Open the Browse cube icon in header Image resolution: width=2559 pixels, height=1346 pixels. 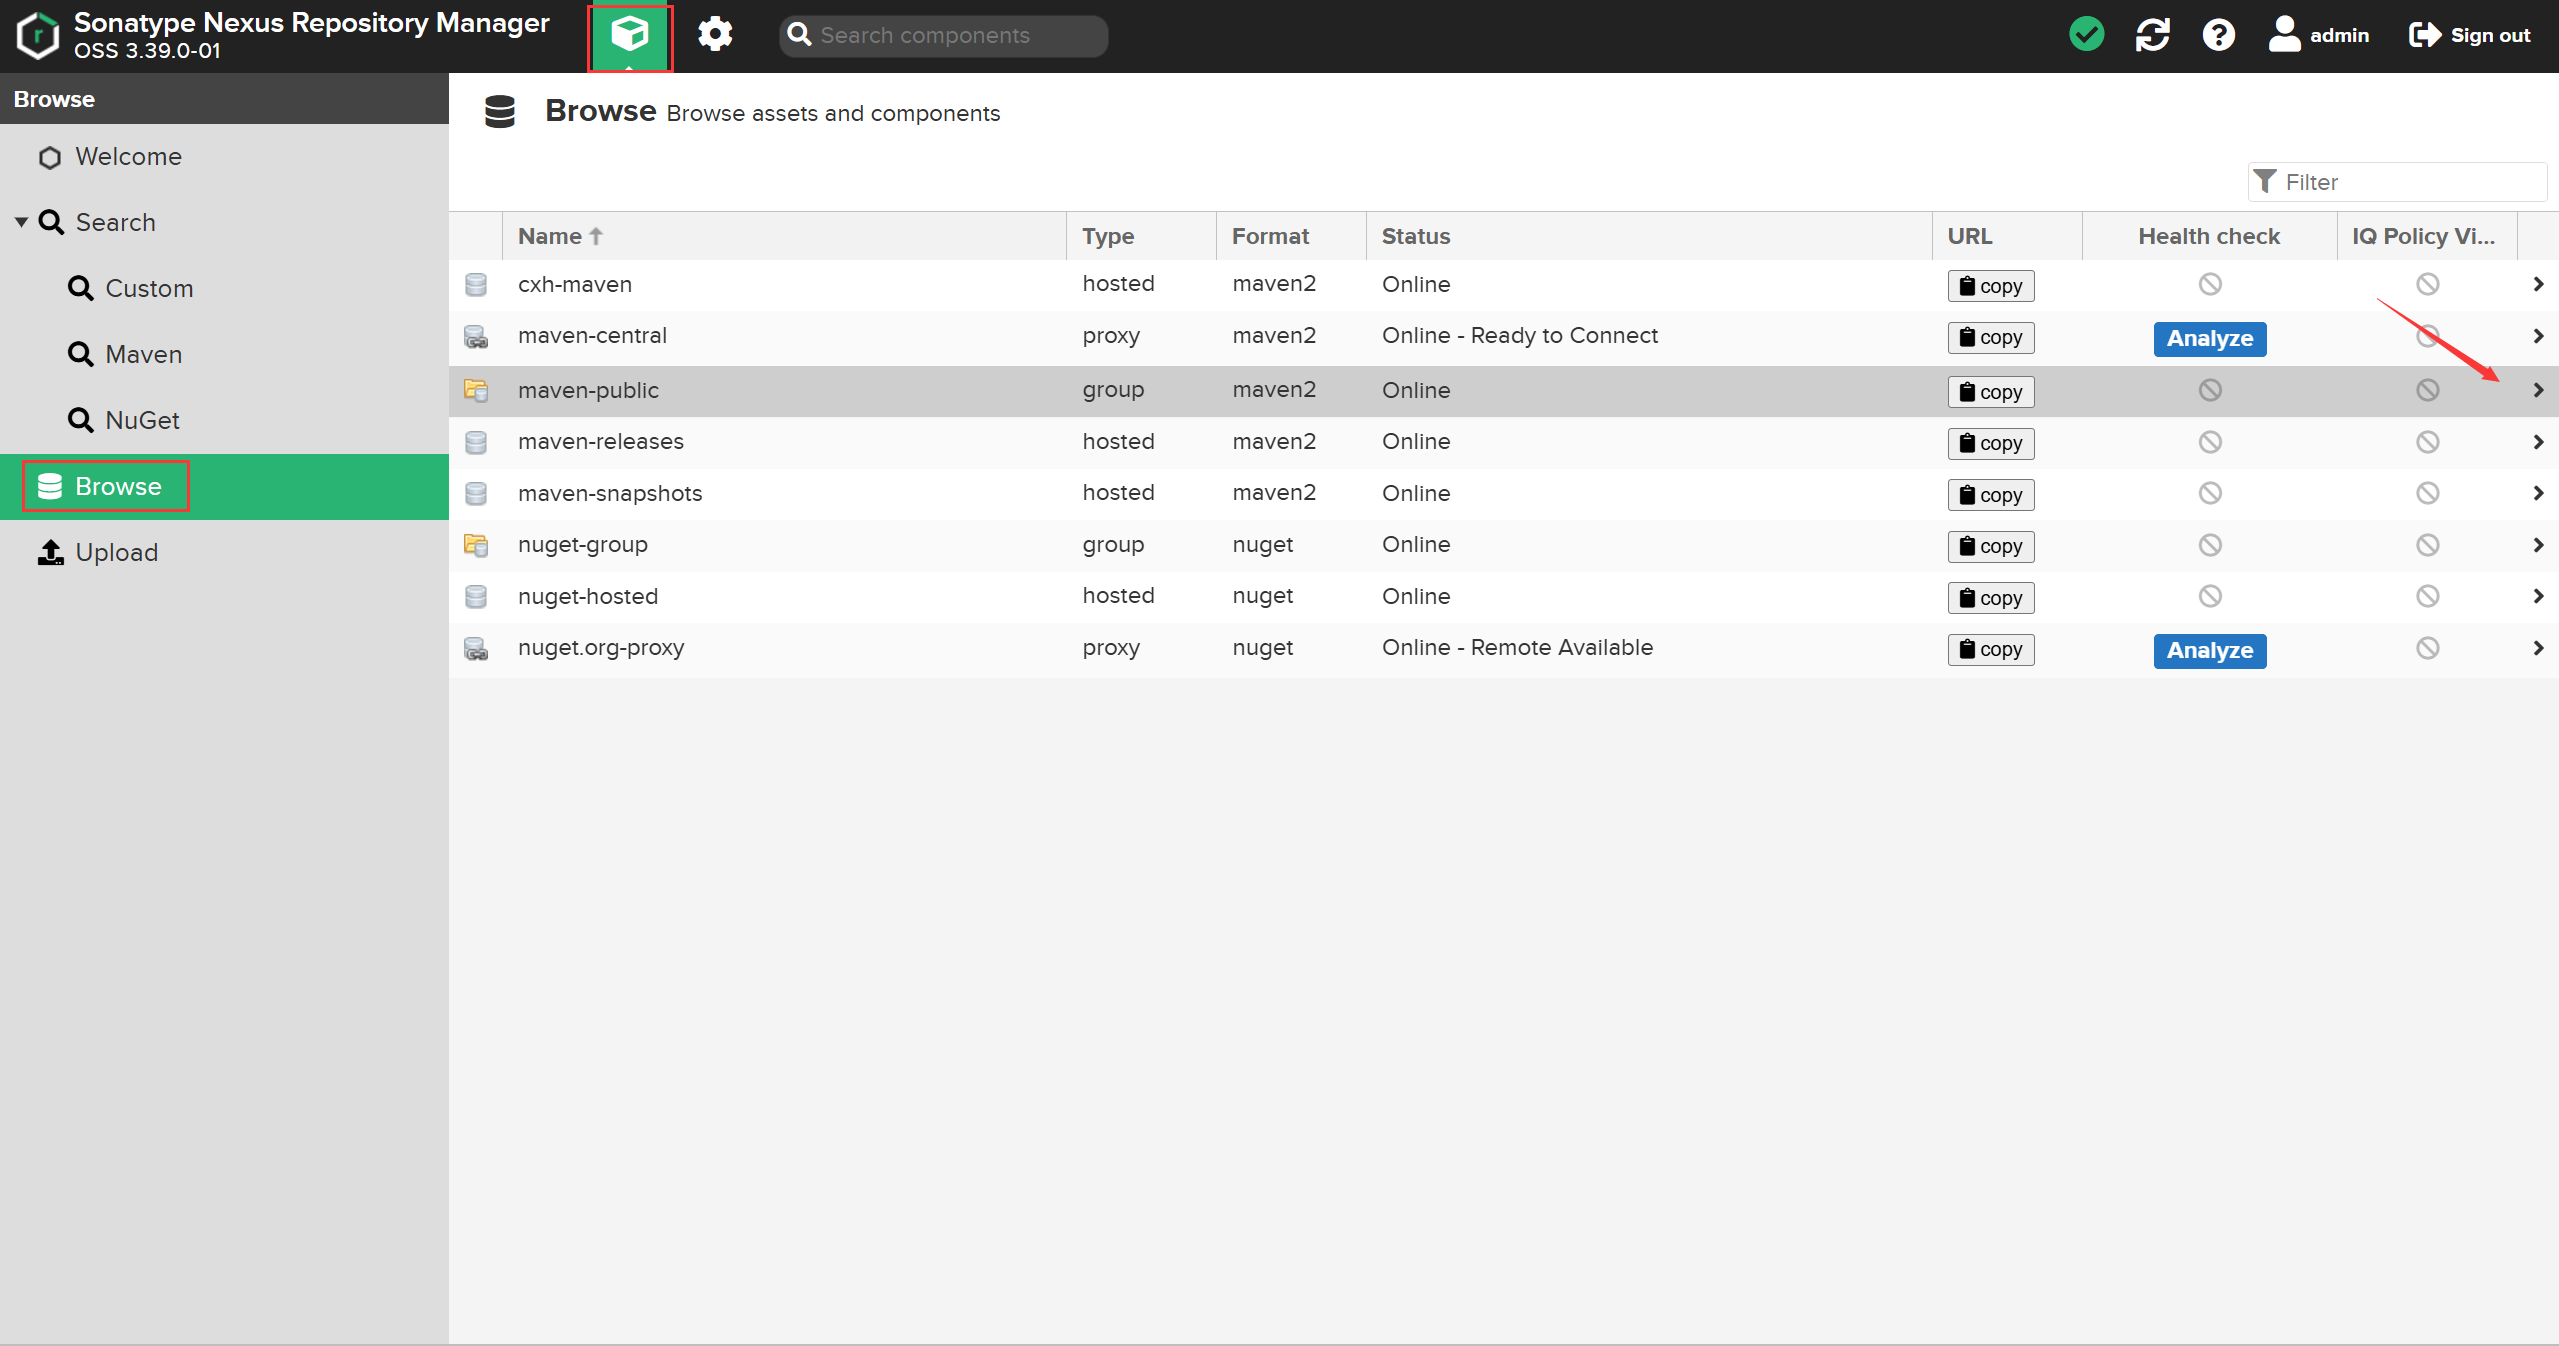tap(629, 35)
